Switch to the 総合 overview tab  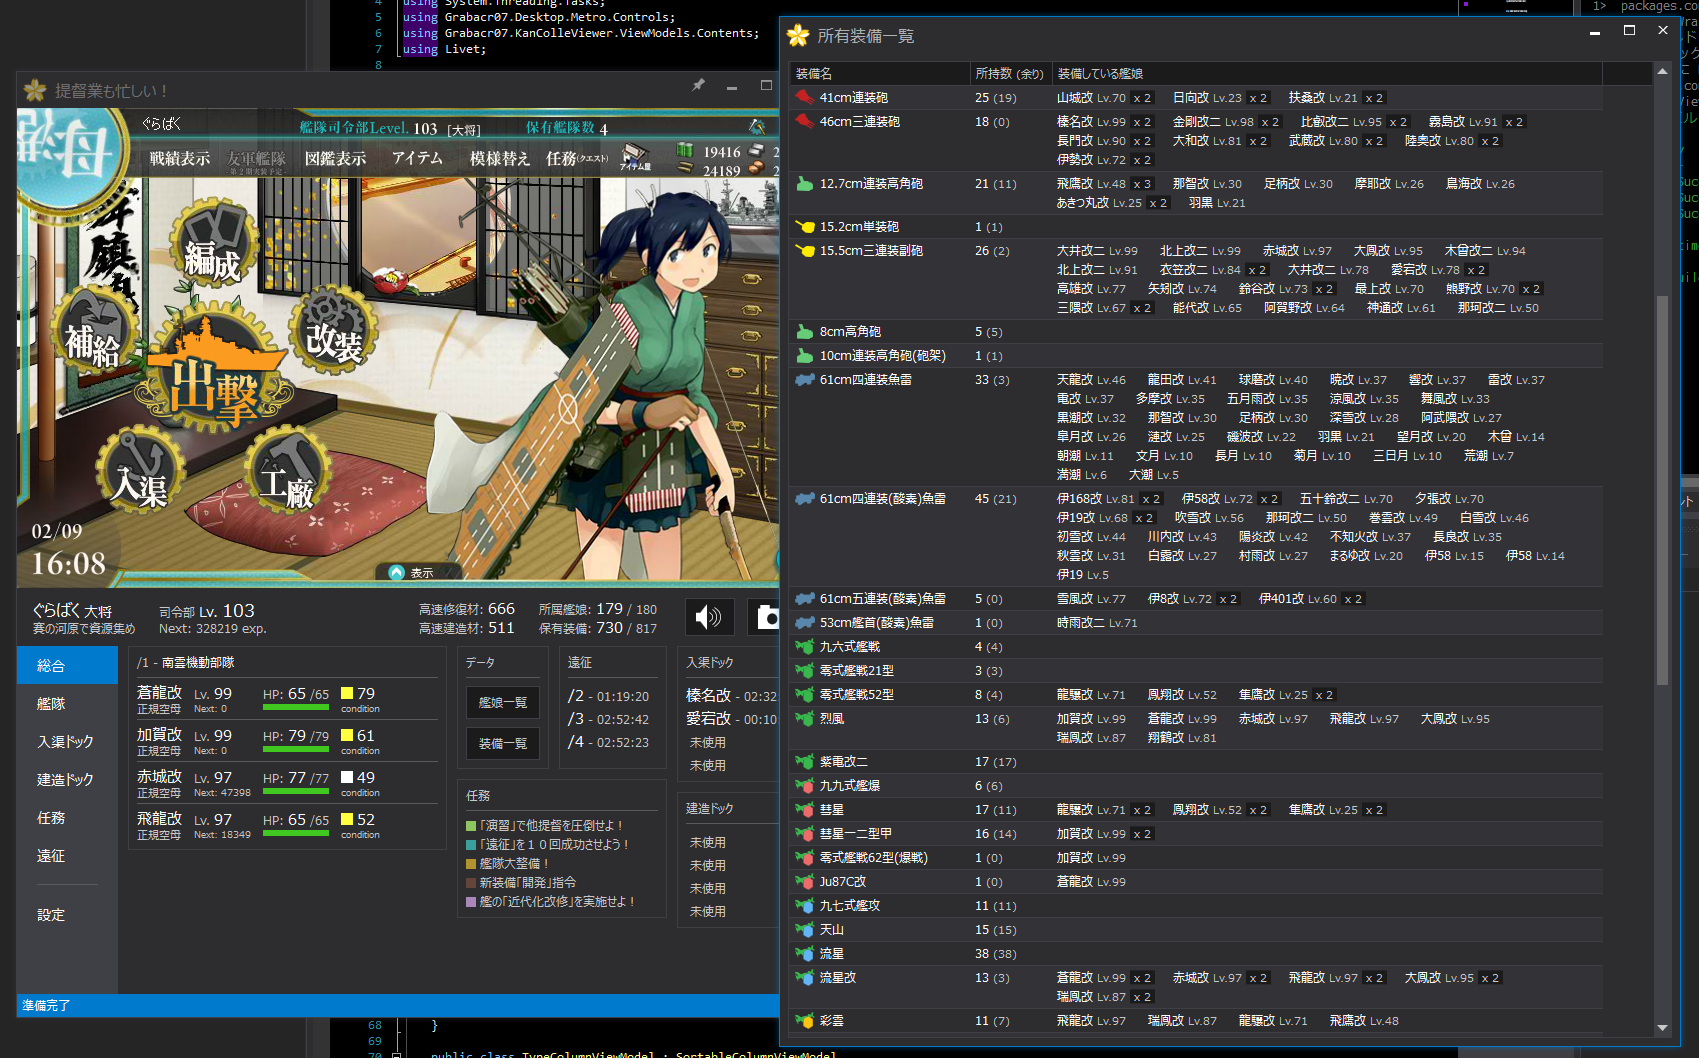coord(67,666)
